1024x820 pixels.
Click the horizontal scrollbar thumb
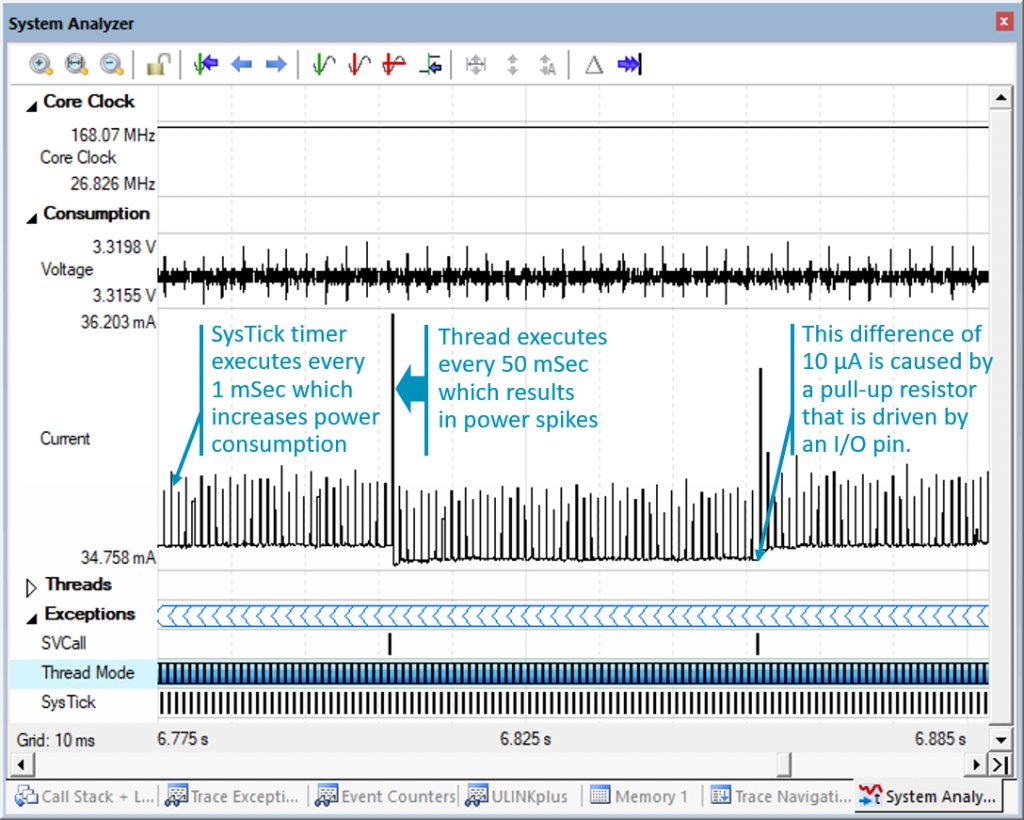pos(785,765)
